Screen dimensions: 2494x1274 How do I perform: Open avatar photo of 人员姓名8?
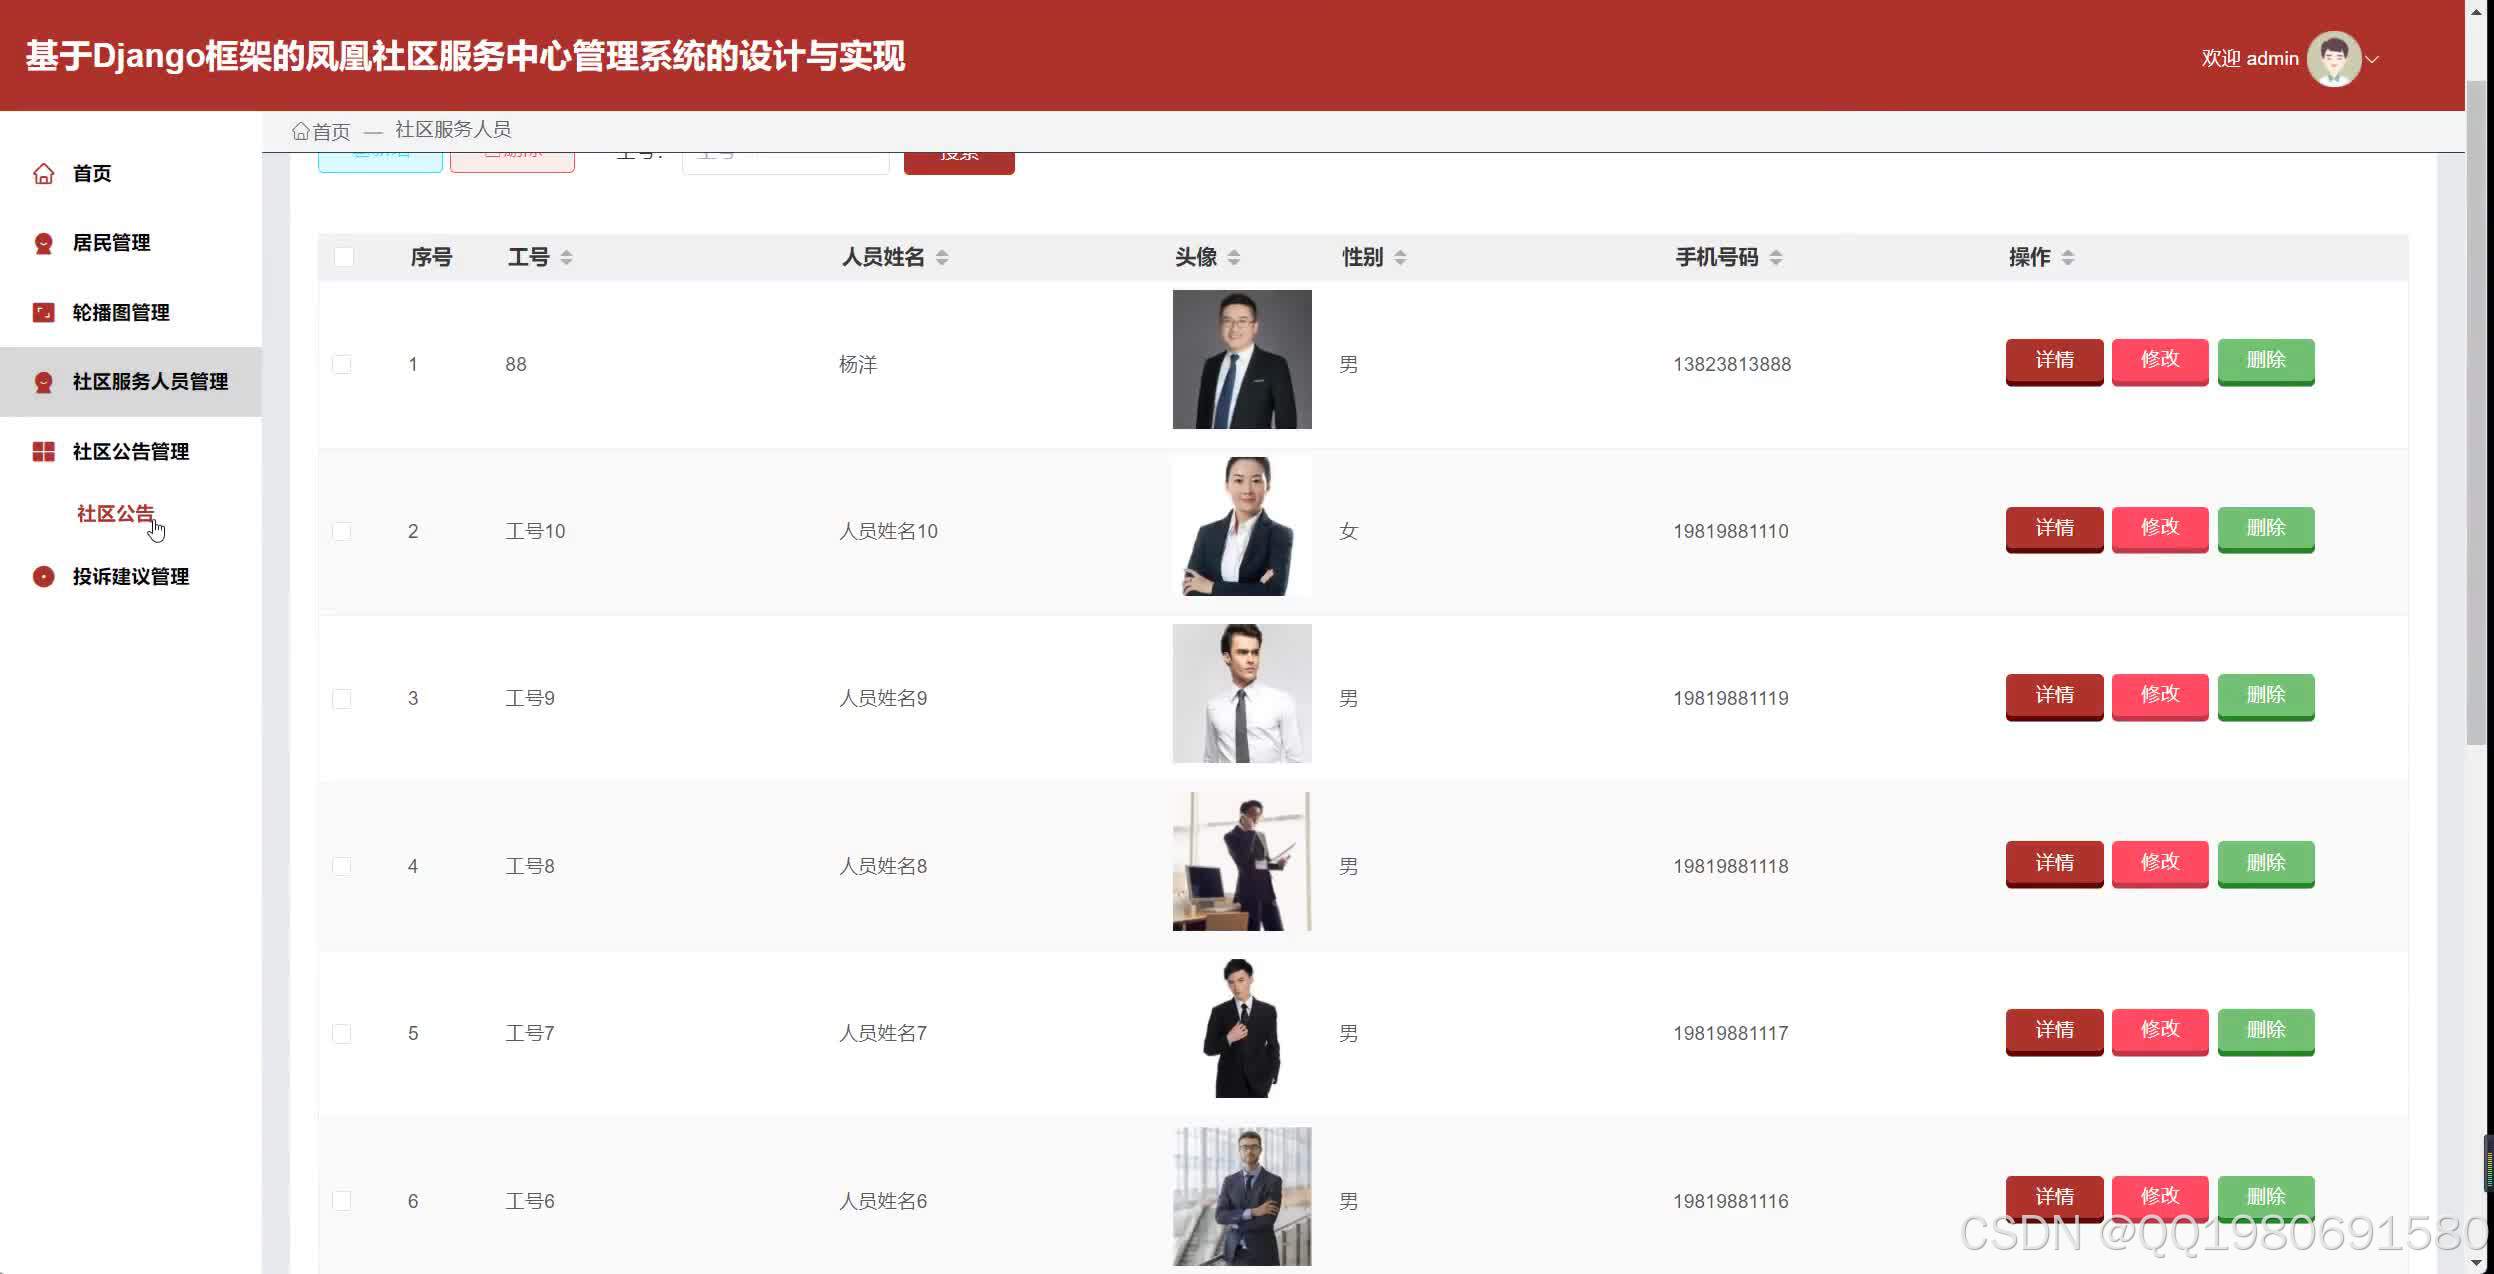click(1241, 862)
